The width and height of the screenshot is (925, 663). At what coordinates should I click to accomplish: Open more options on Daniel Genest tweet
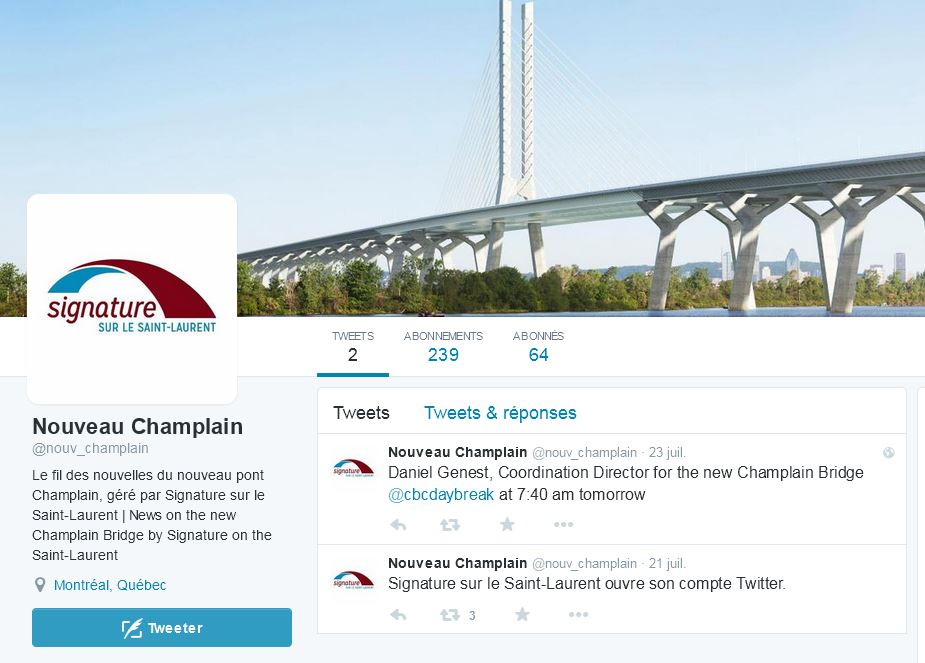click(x=563, y=524)
